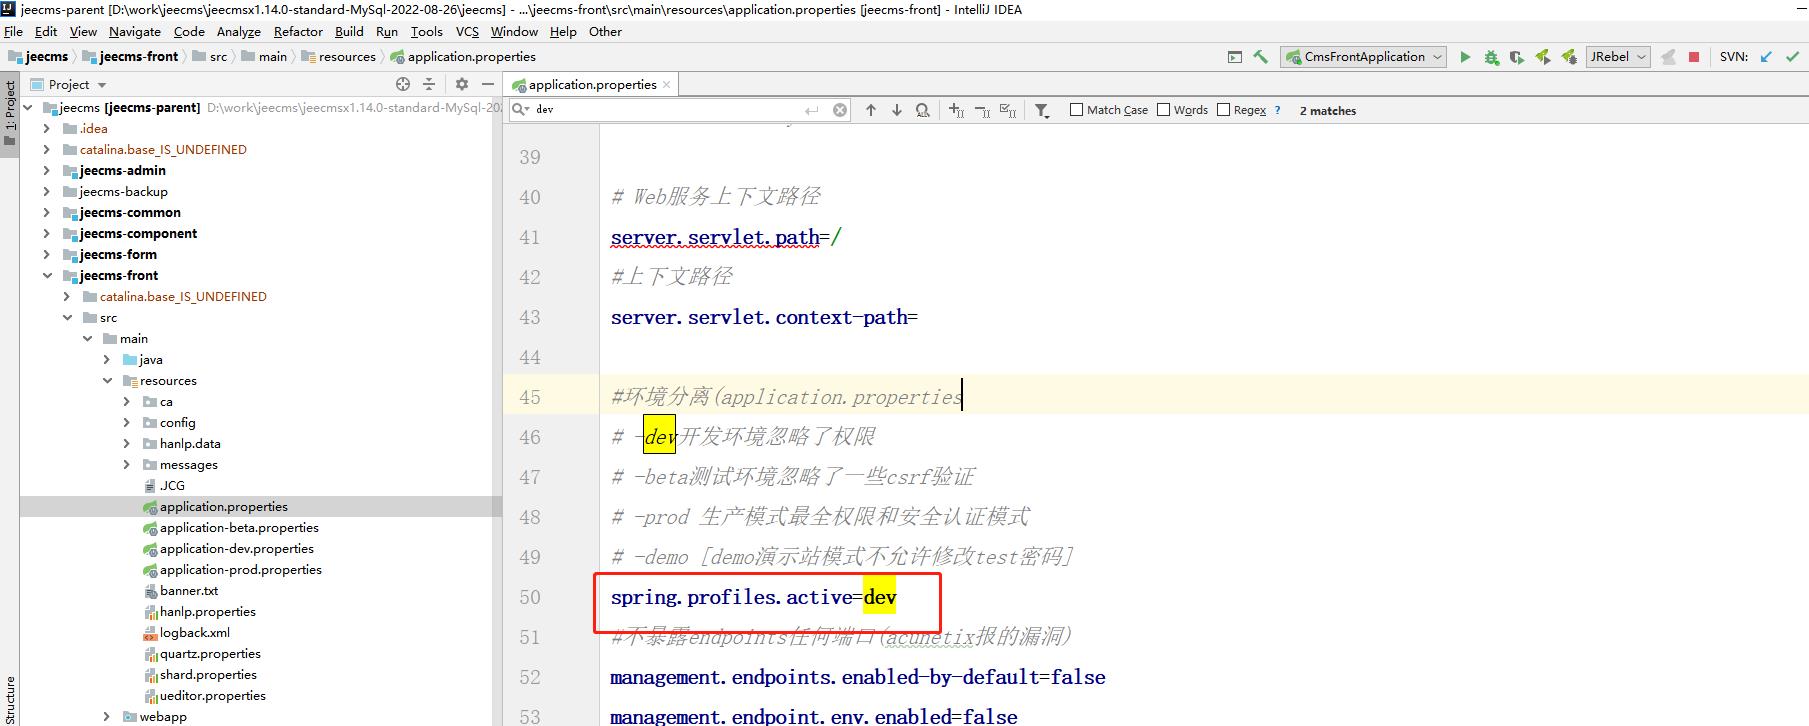
Task: Expand the config folder
Action: pos(126,423)
